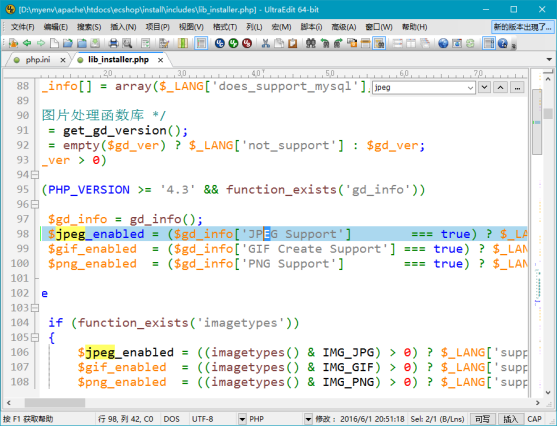Open the web browser globe icon
Screen dimensions: 557x426
click(x=443, y=43)
